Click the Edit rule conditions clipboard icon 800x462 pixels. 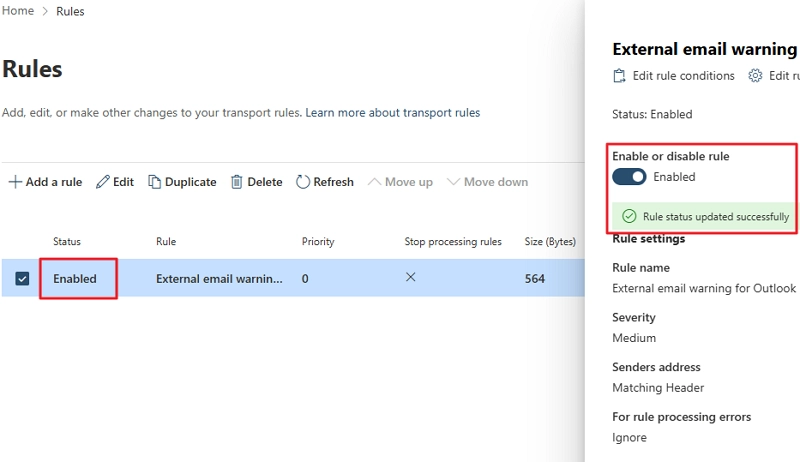pos(620,76)
